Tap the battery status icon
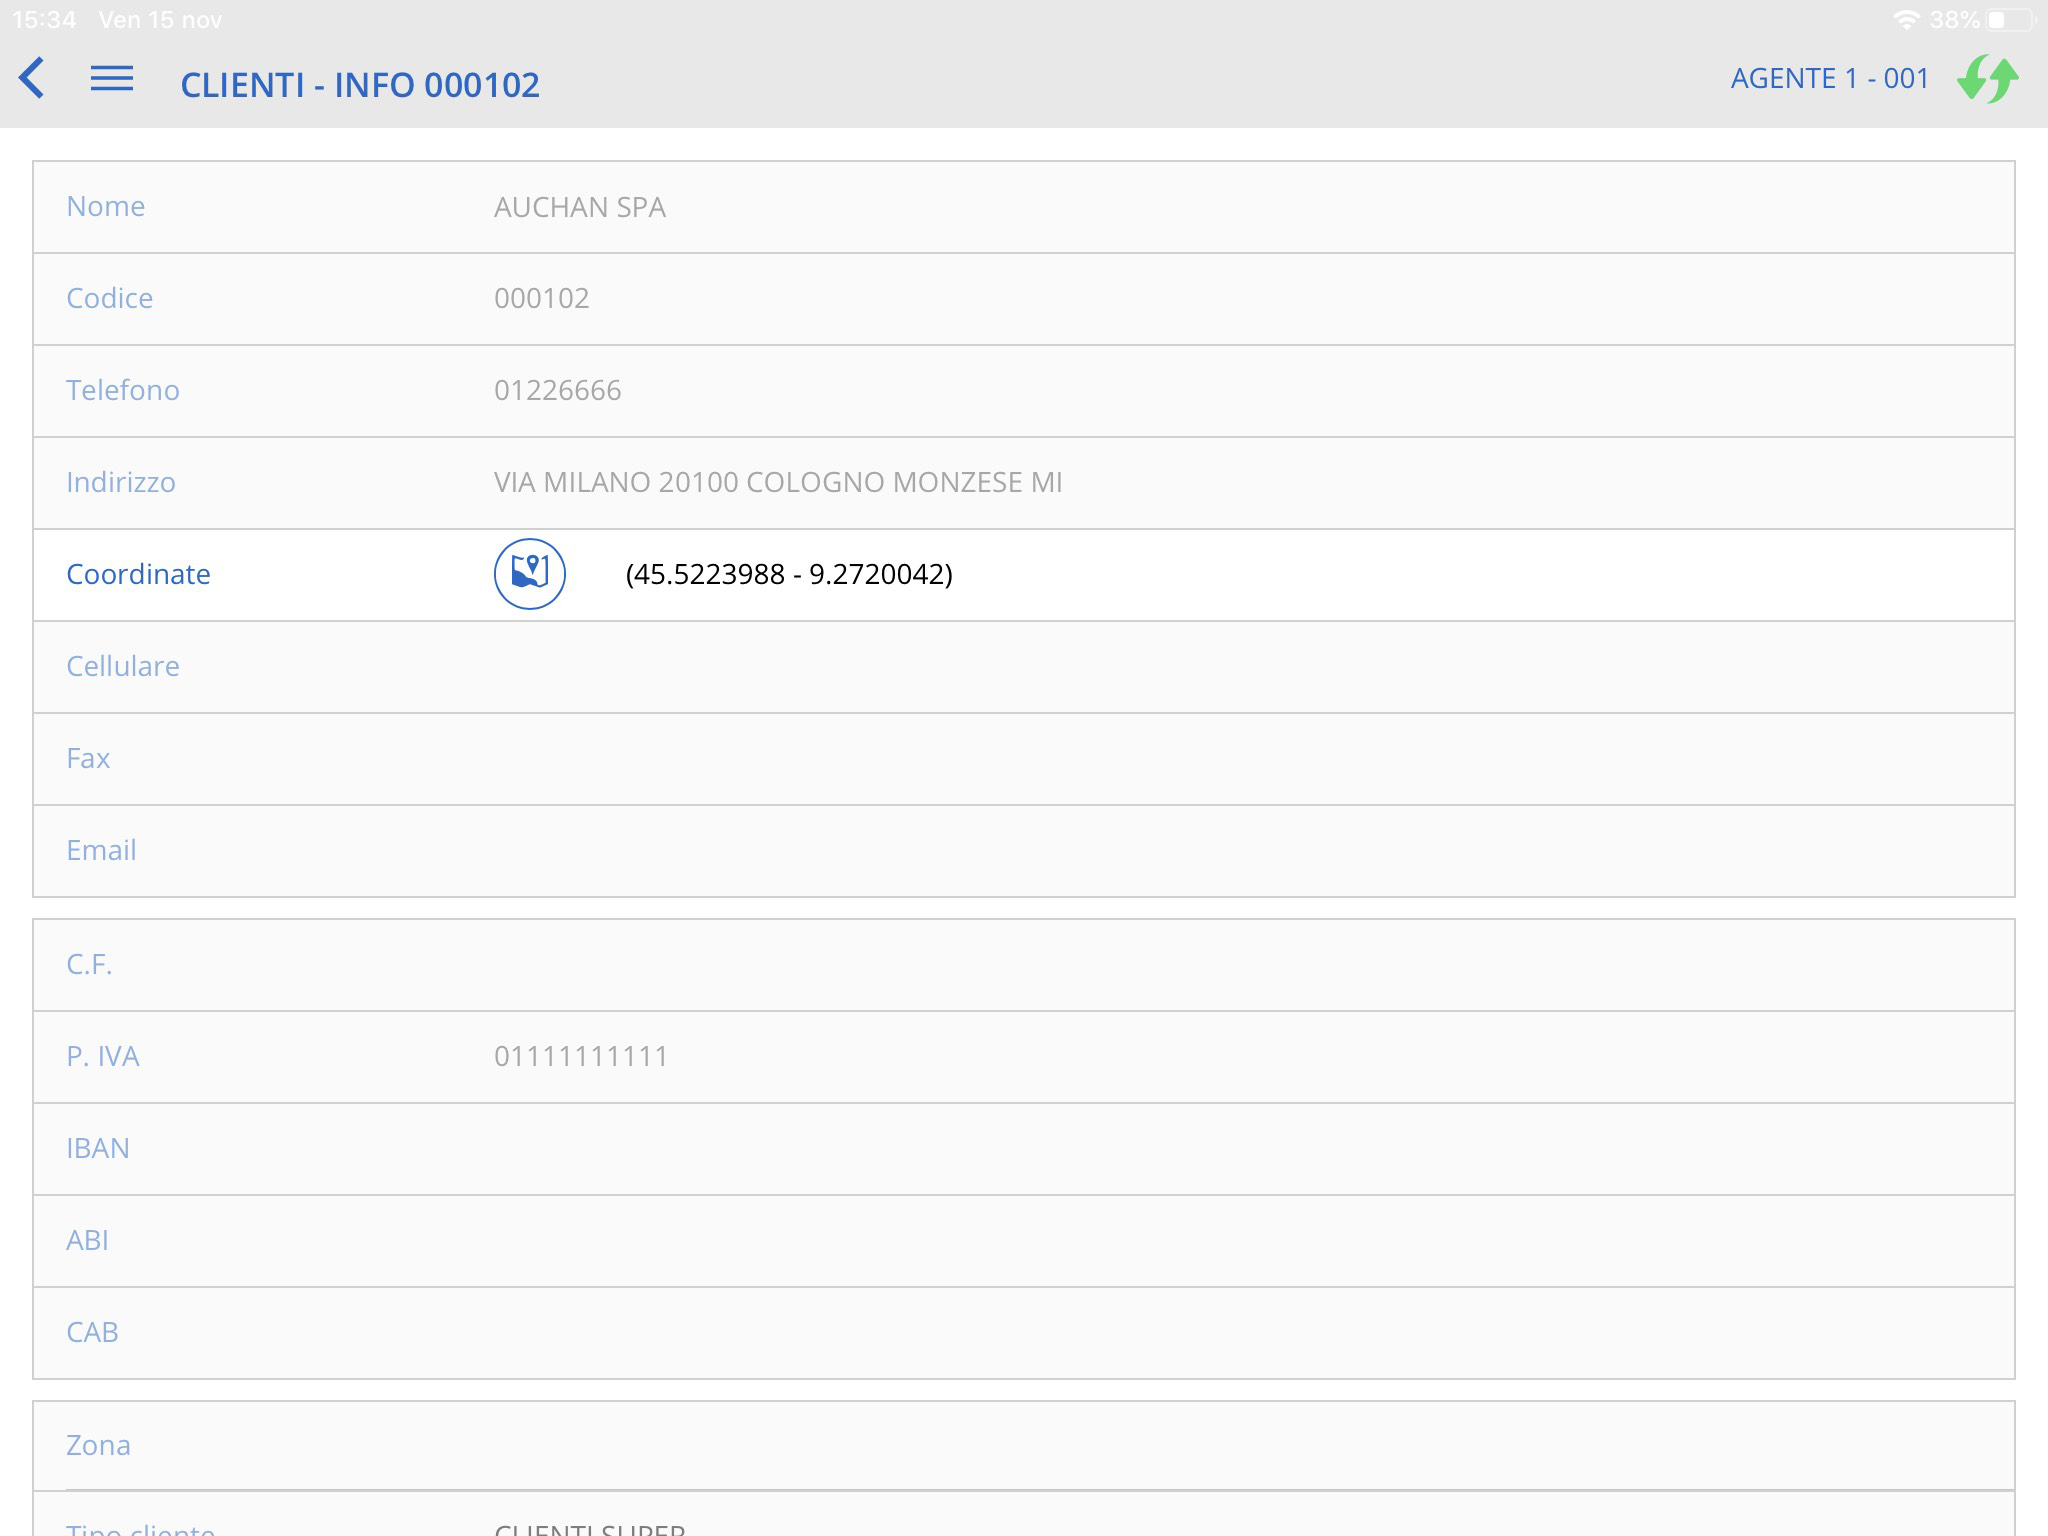The image size is (2048, 1536). tap(2011, 19)
